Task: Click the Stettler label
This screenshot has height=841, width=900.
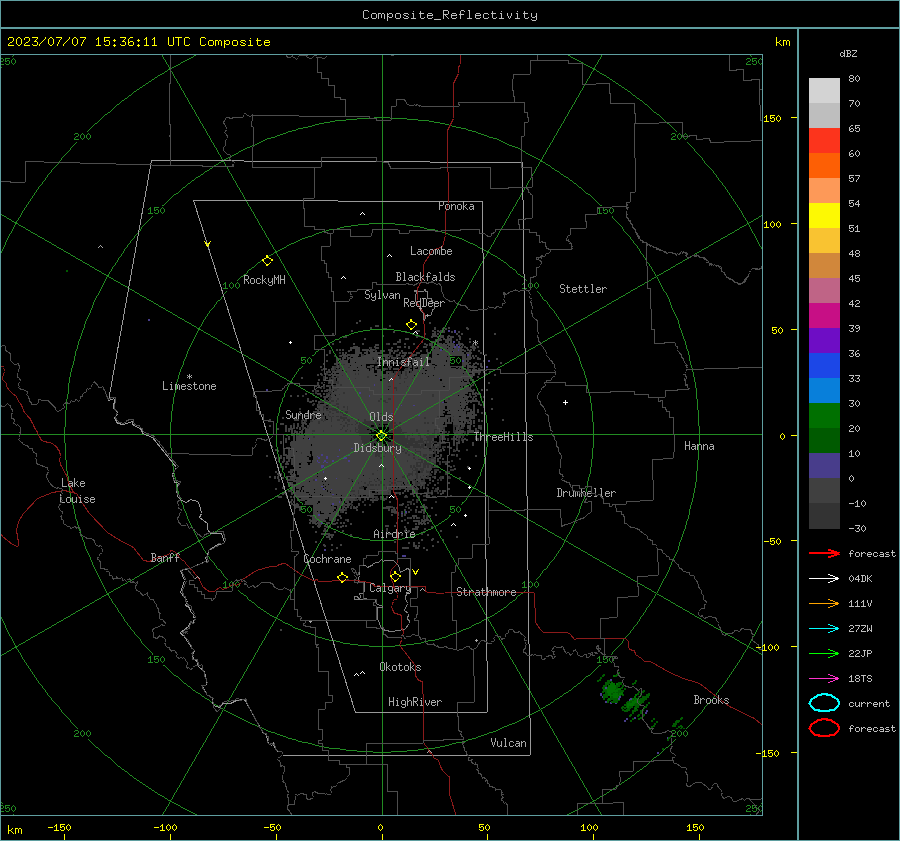Action: [583, 289]
